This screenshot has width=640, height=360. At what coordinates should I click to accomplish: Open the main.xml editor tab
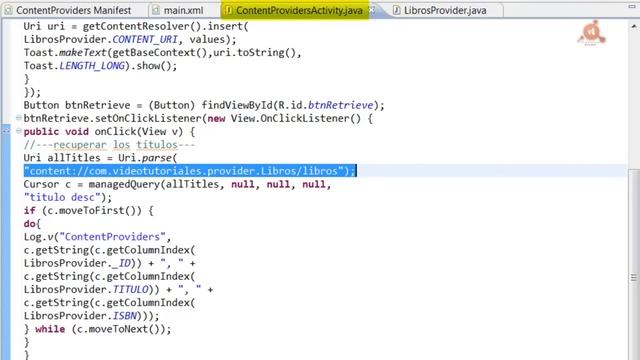[178, 10]
